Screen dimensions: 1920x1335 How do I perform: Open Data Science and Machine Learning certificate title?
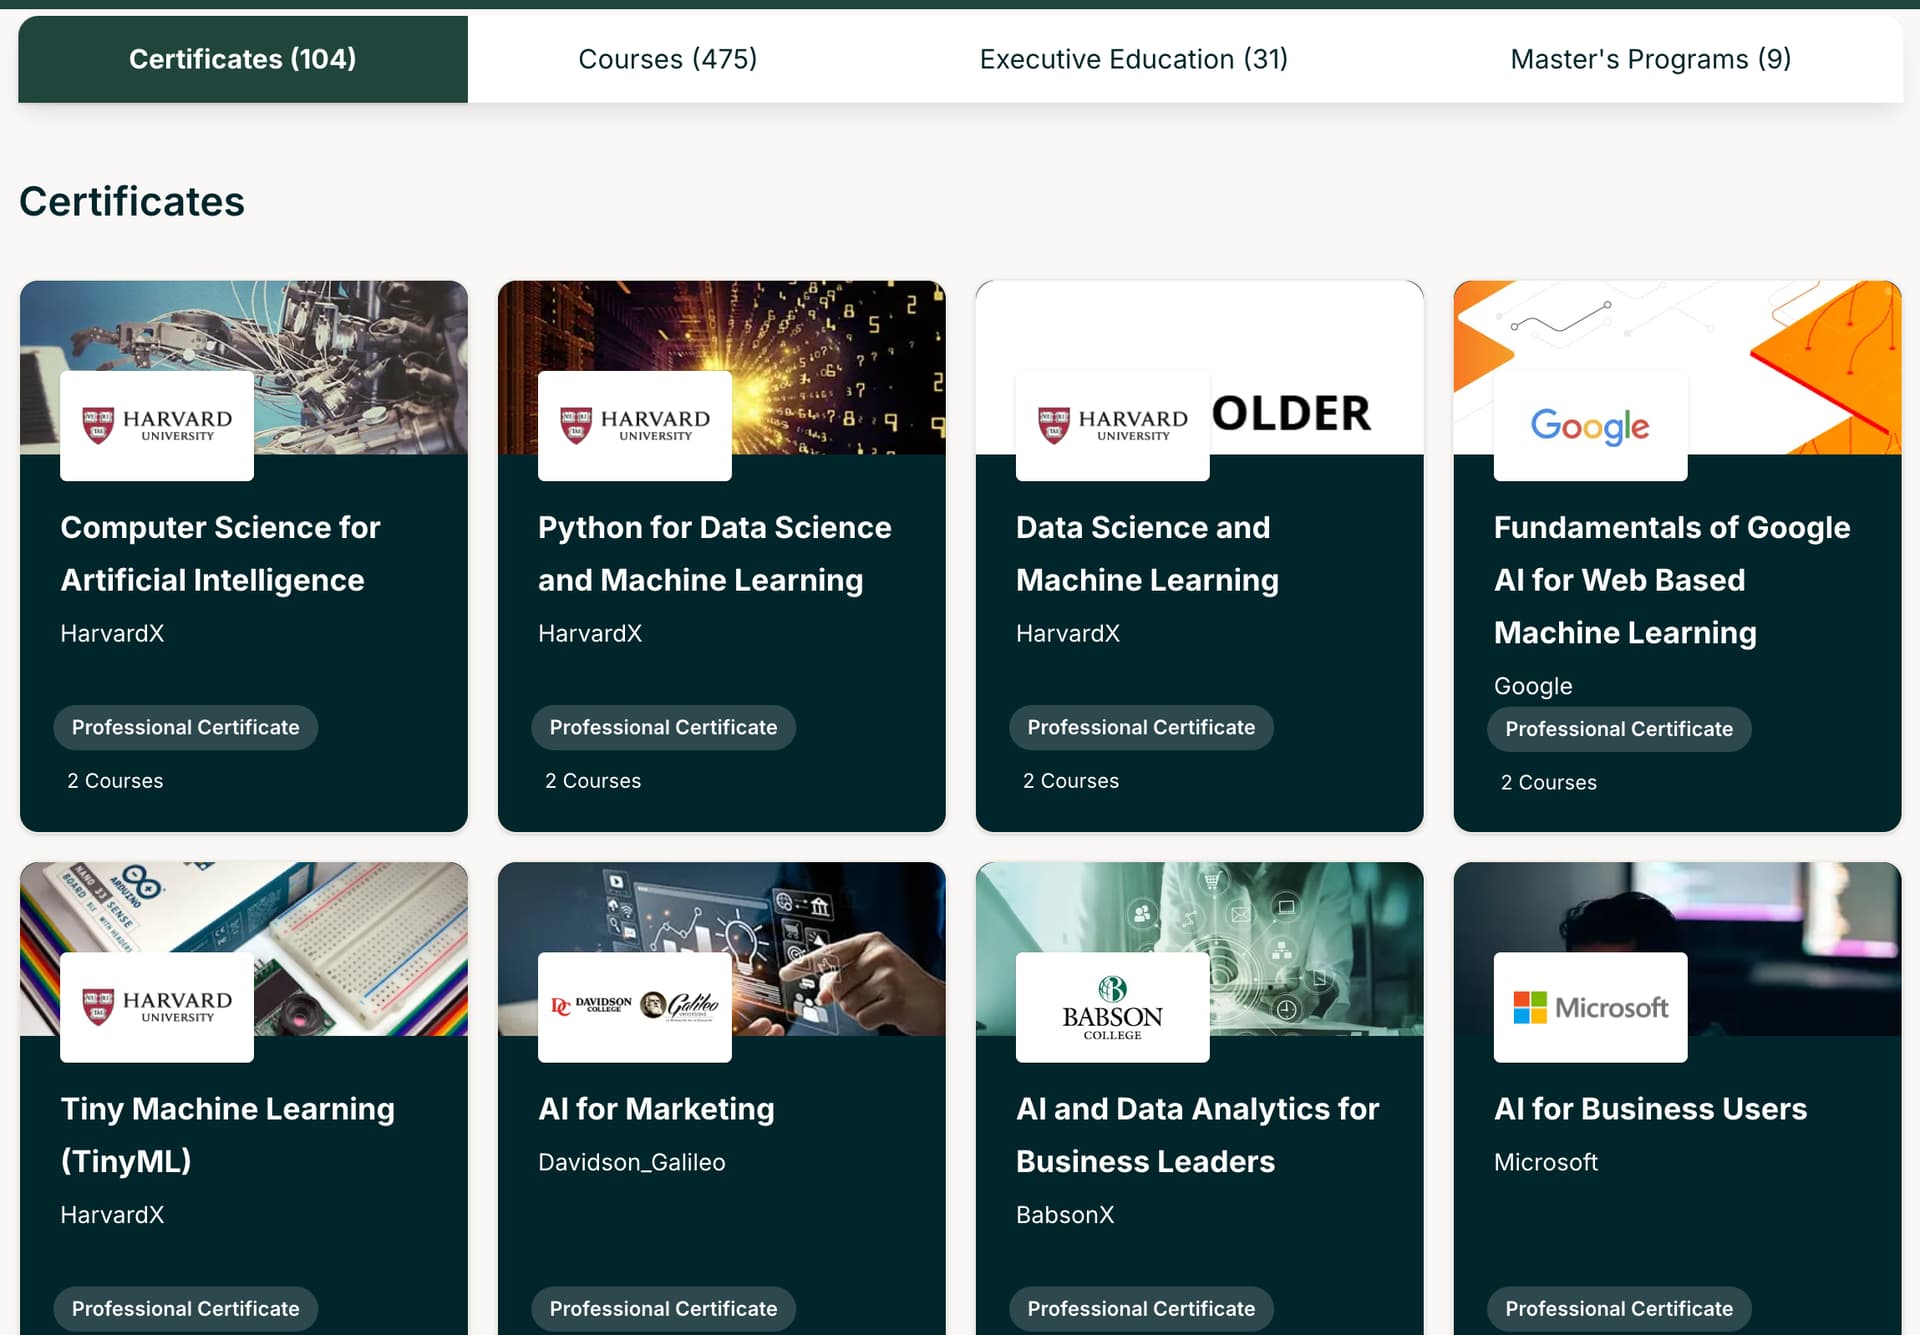(1147, 554)
